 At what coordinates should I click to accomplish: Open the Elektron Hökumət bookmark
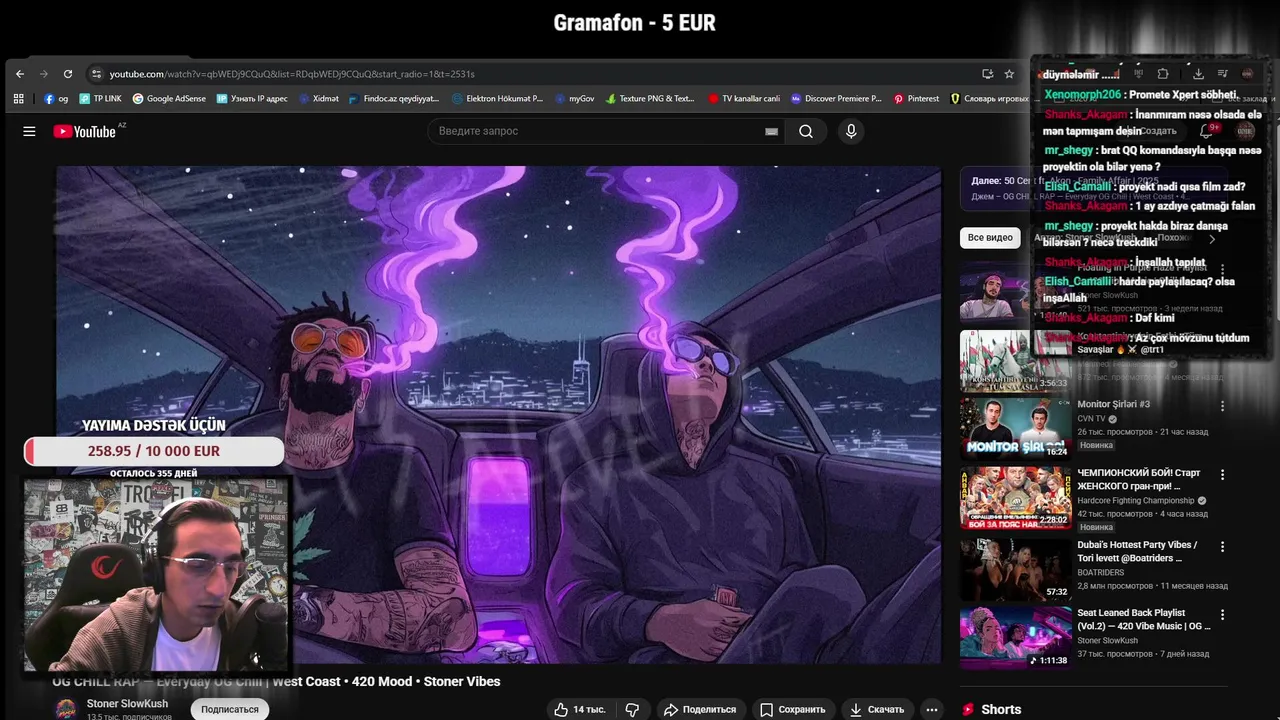497,99
